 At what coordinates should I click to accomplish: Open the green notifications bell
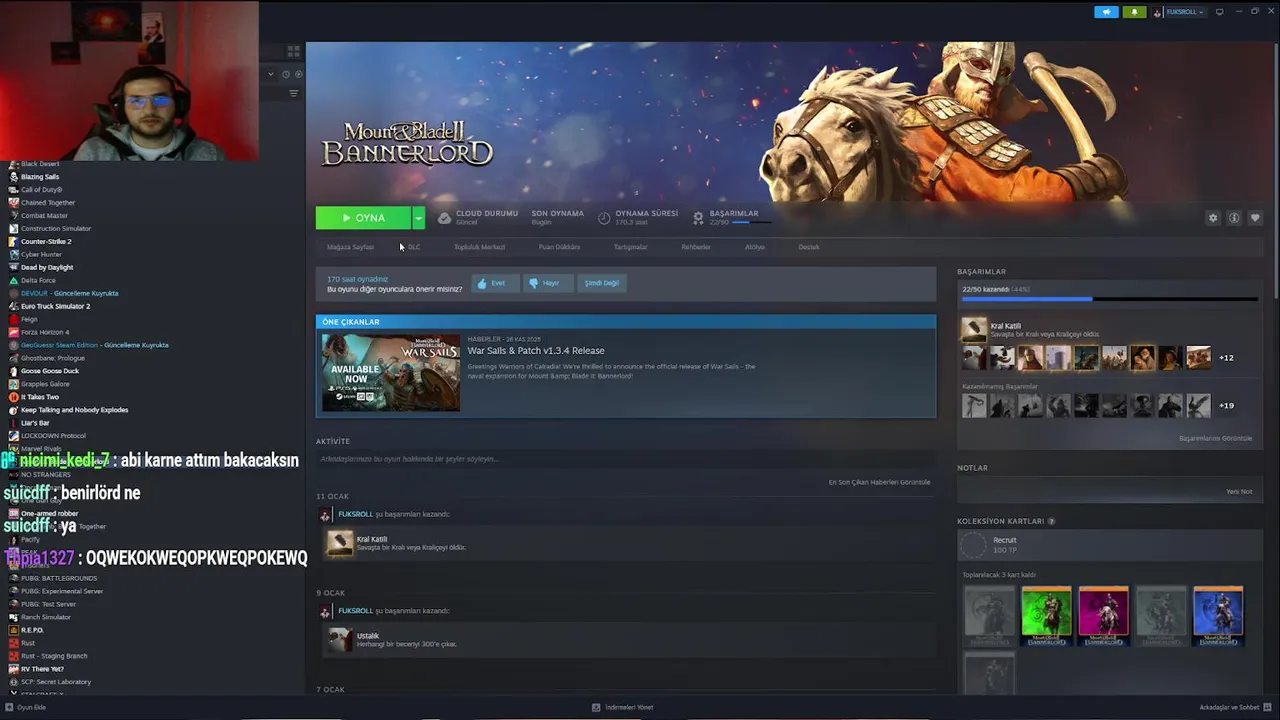pos(1134,12)
